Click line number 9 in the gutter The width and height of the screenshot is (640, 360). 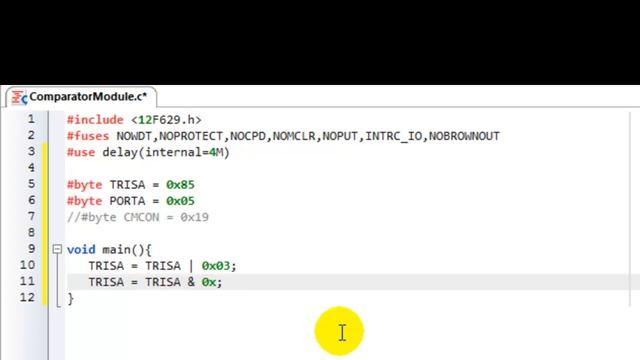tap(31, 249)
